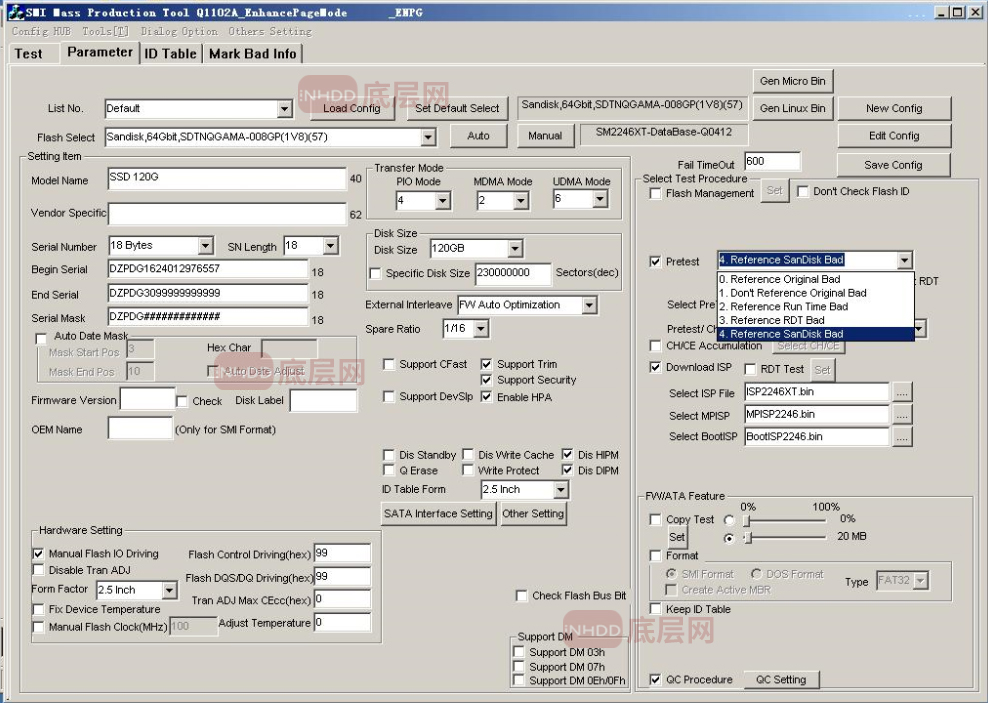Open External Interleave dropdown
Viewport: 988px width, 703px height.
point(589,306)
